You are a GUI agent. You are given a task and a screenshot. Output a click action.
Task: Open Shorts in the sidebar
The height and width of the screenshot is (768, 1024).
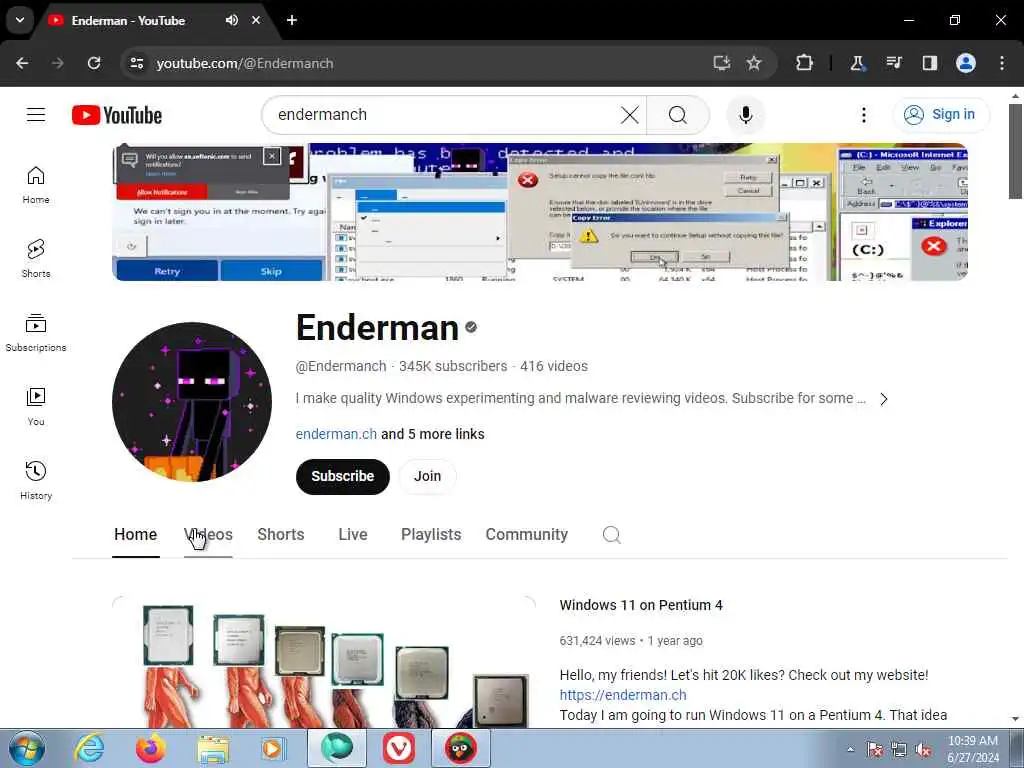click(x=36, y=259)
